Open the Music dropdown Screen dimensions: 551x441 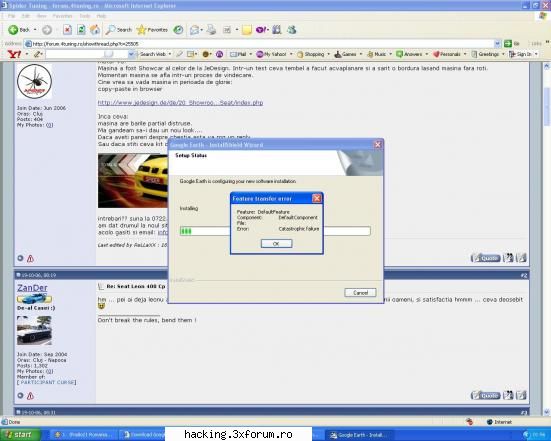click(x=390, y=54)
